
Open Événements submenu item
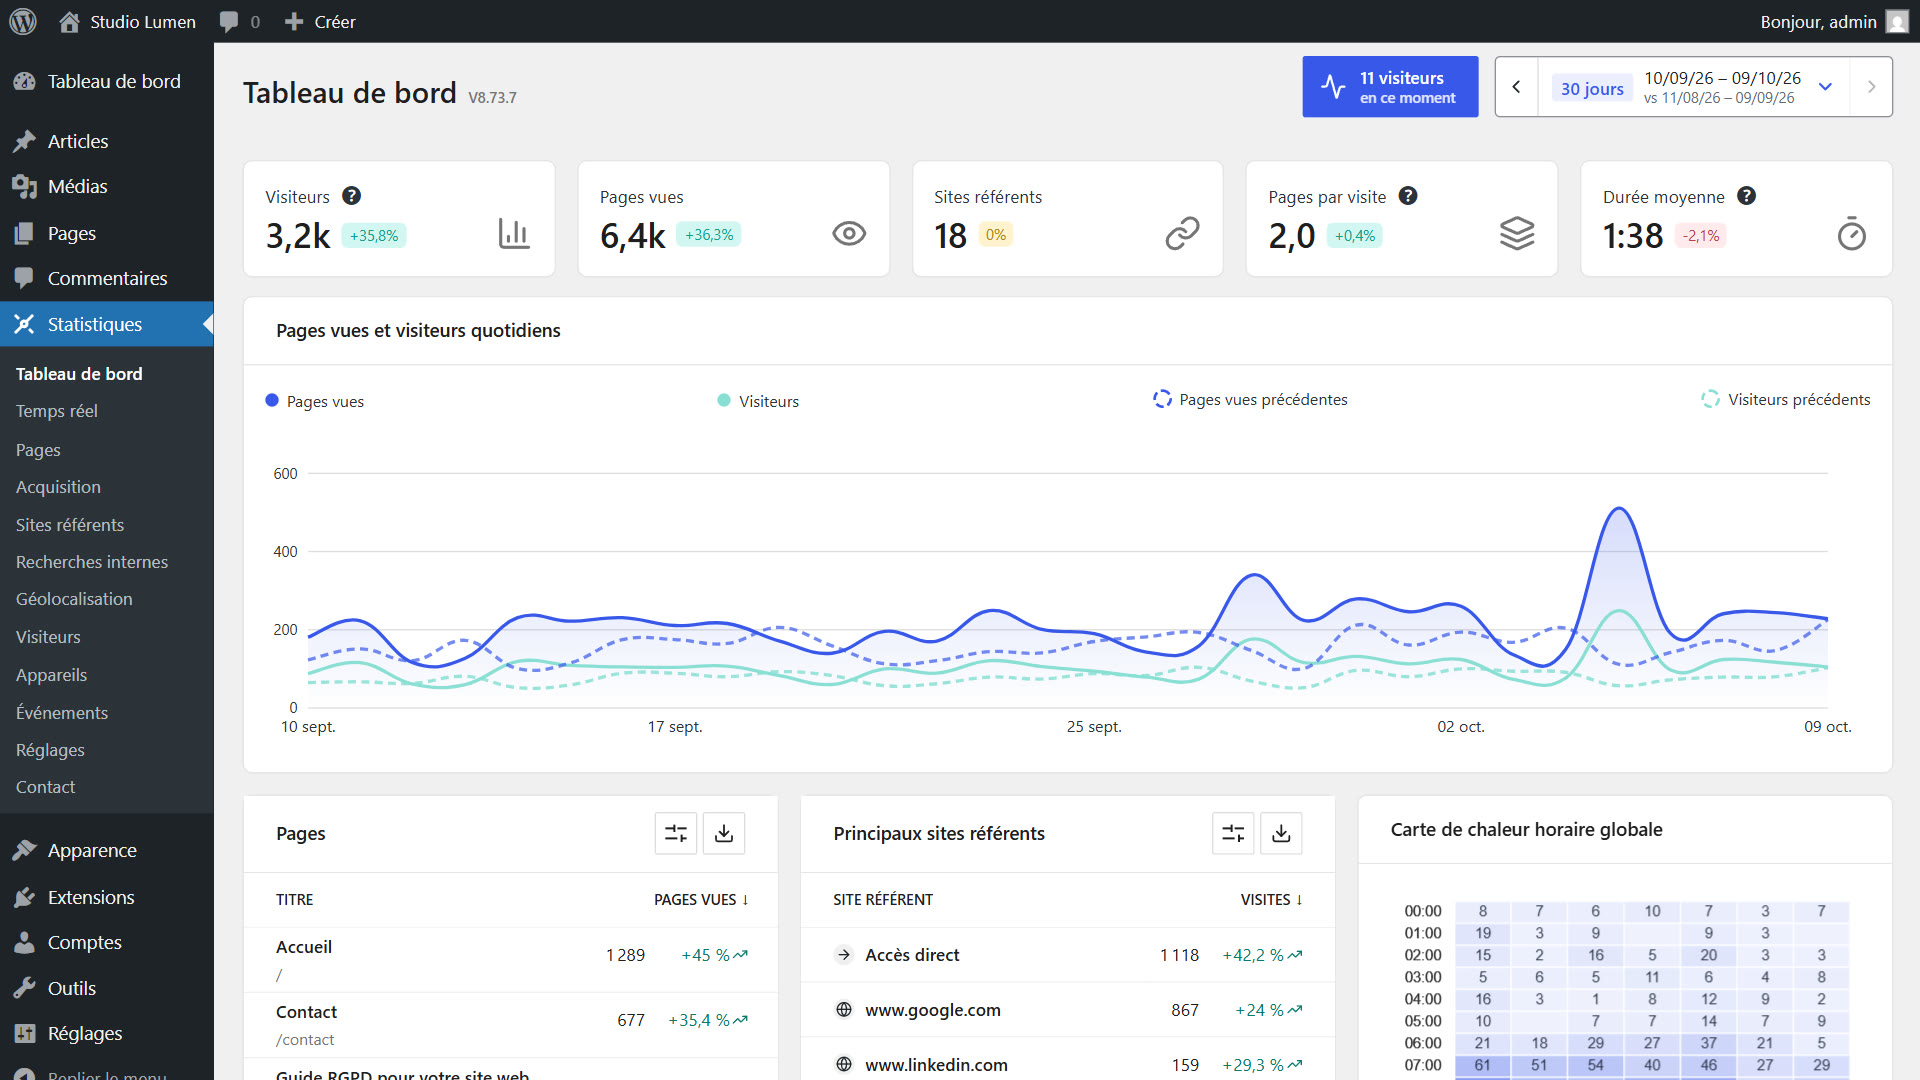[62, 713]
